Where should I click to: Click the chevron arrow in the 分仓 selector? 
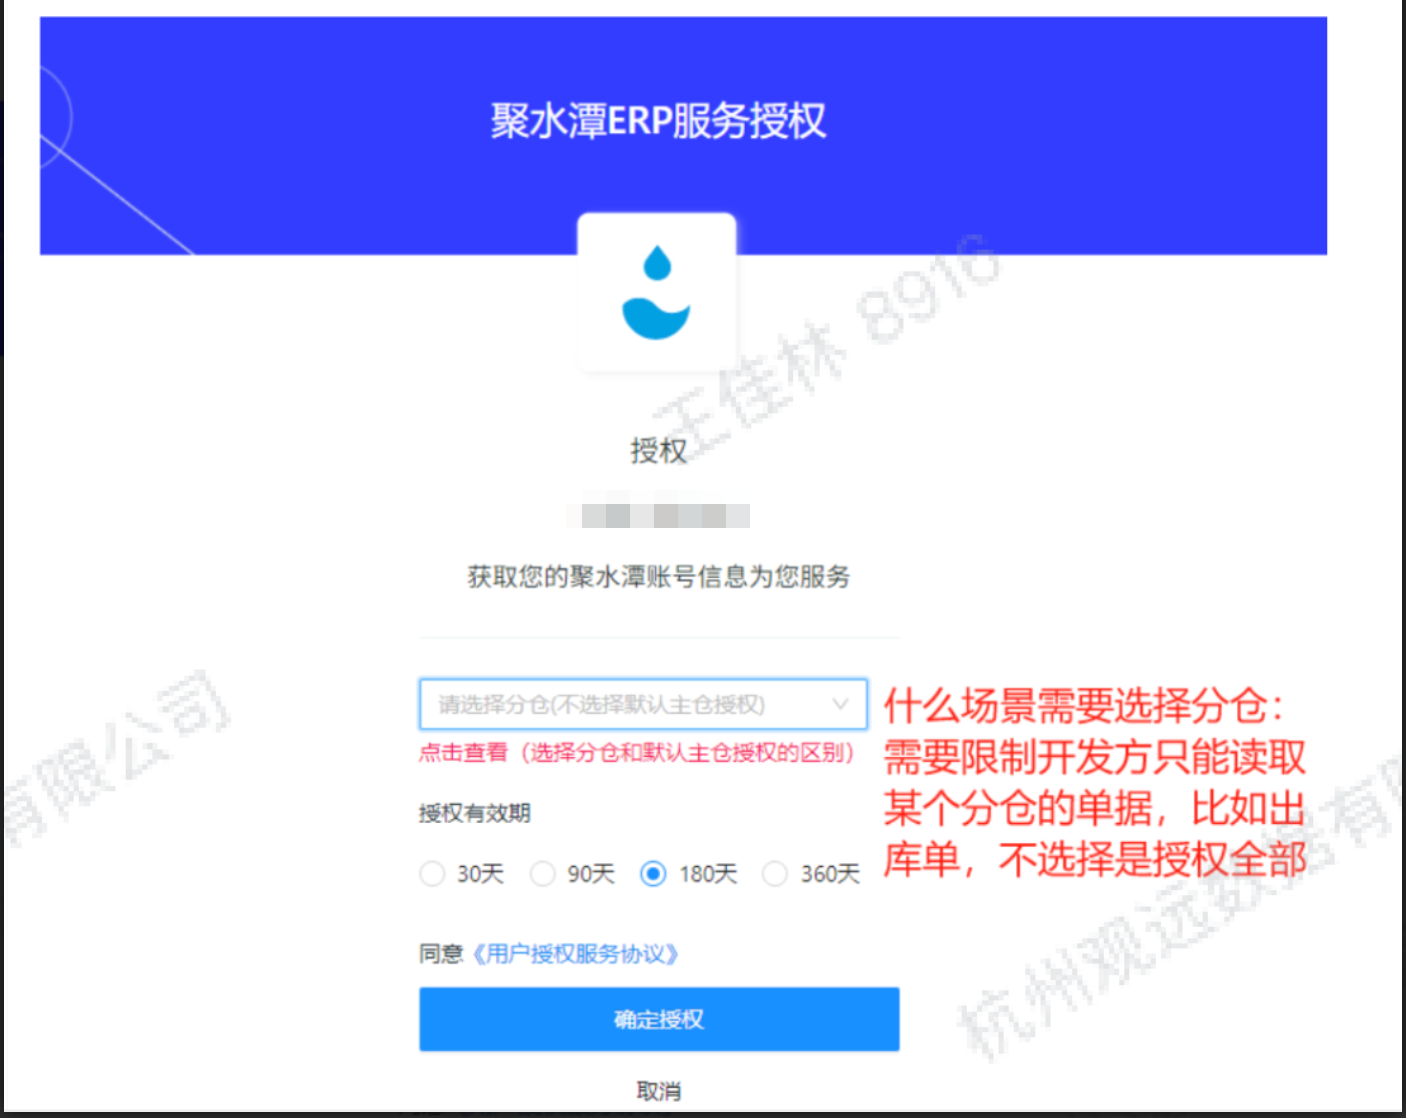840,705
